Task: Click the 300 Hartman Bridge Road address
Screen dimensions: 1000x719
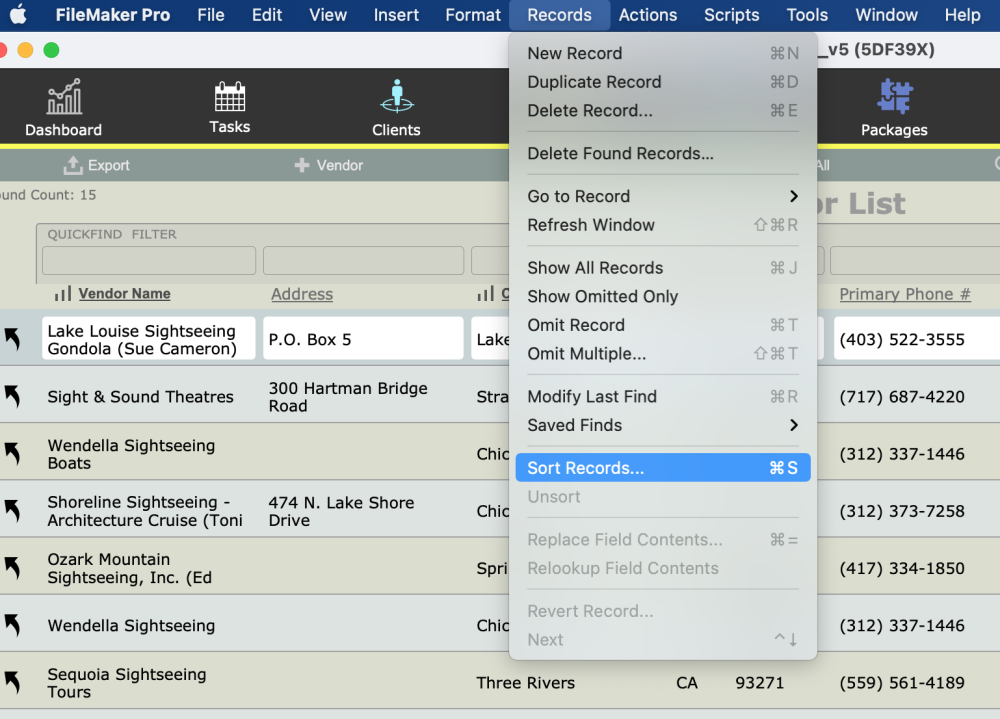Action: pyautogui.click(x=348, y=396)
